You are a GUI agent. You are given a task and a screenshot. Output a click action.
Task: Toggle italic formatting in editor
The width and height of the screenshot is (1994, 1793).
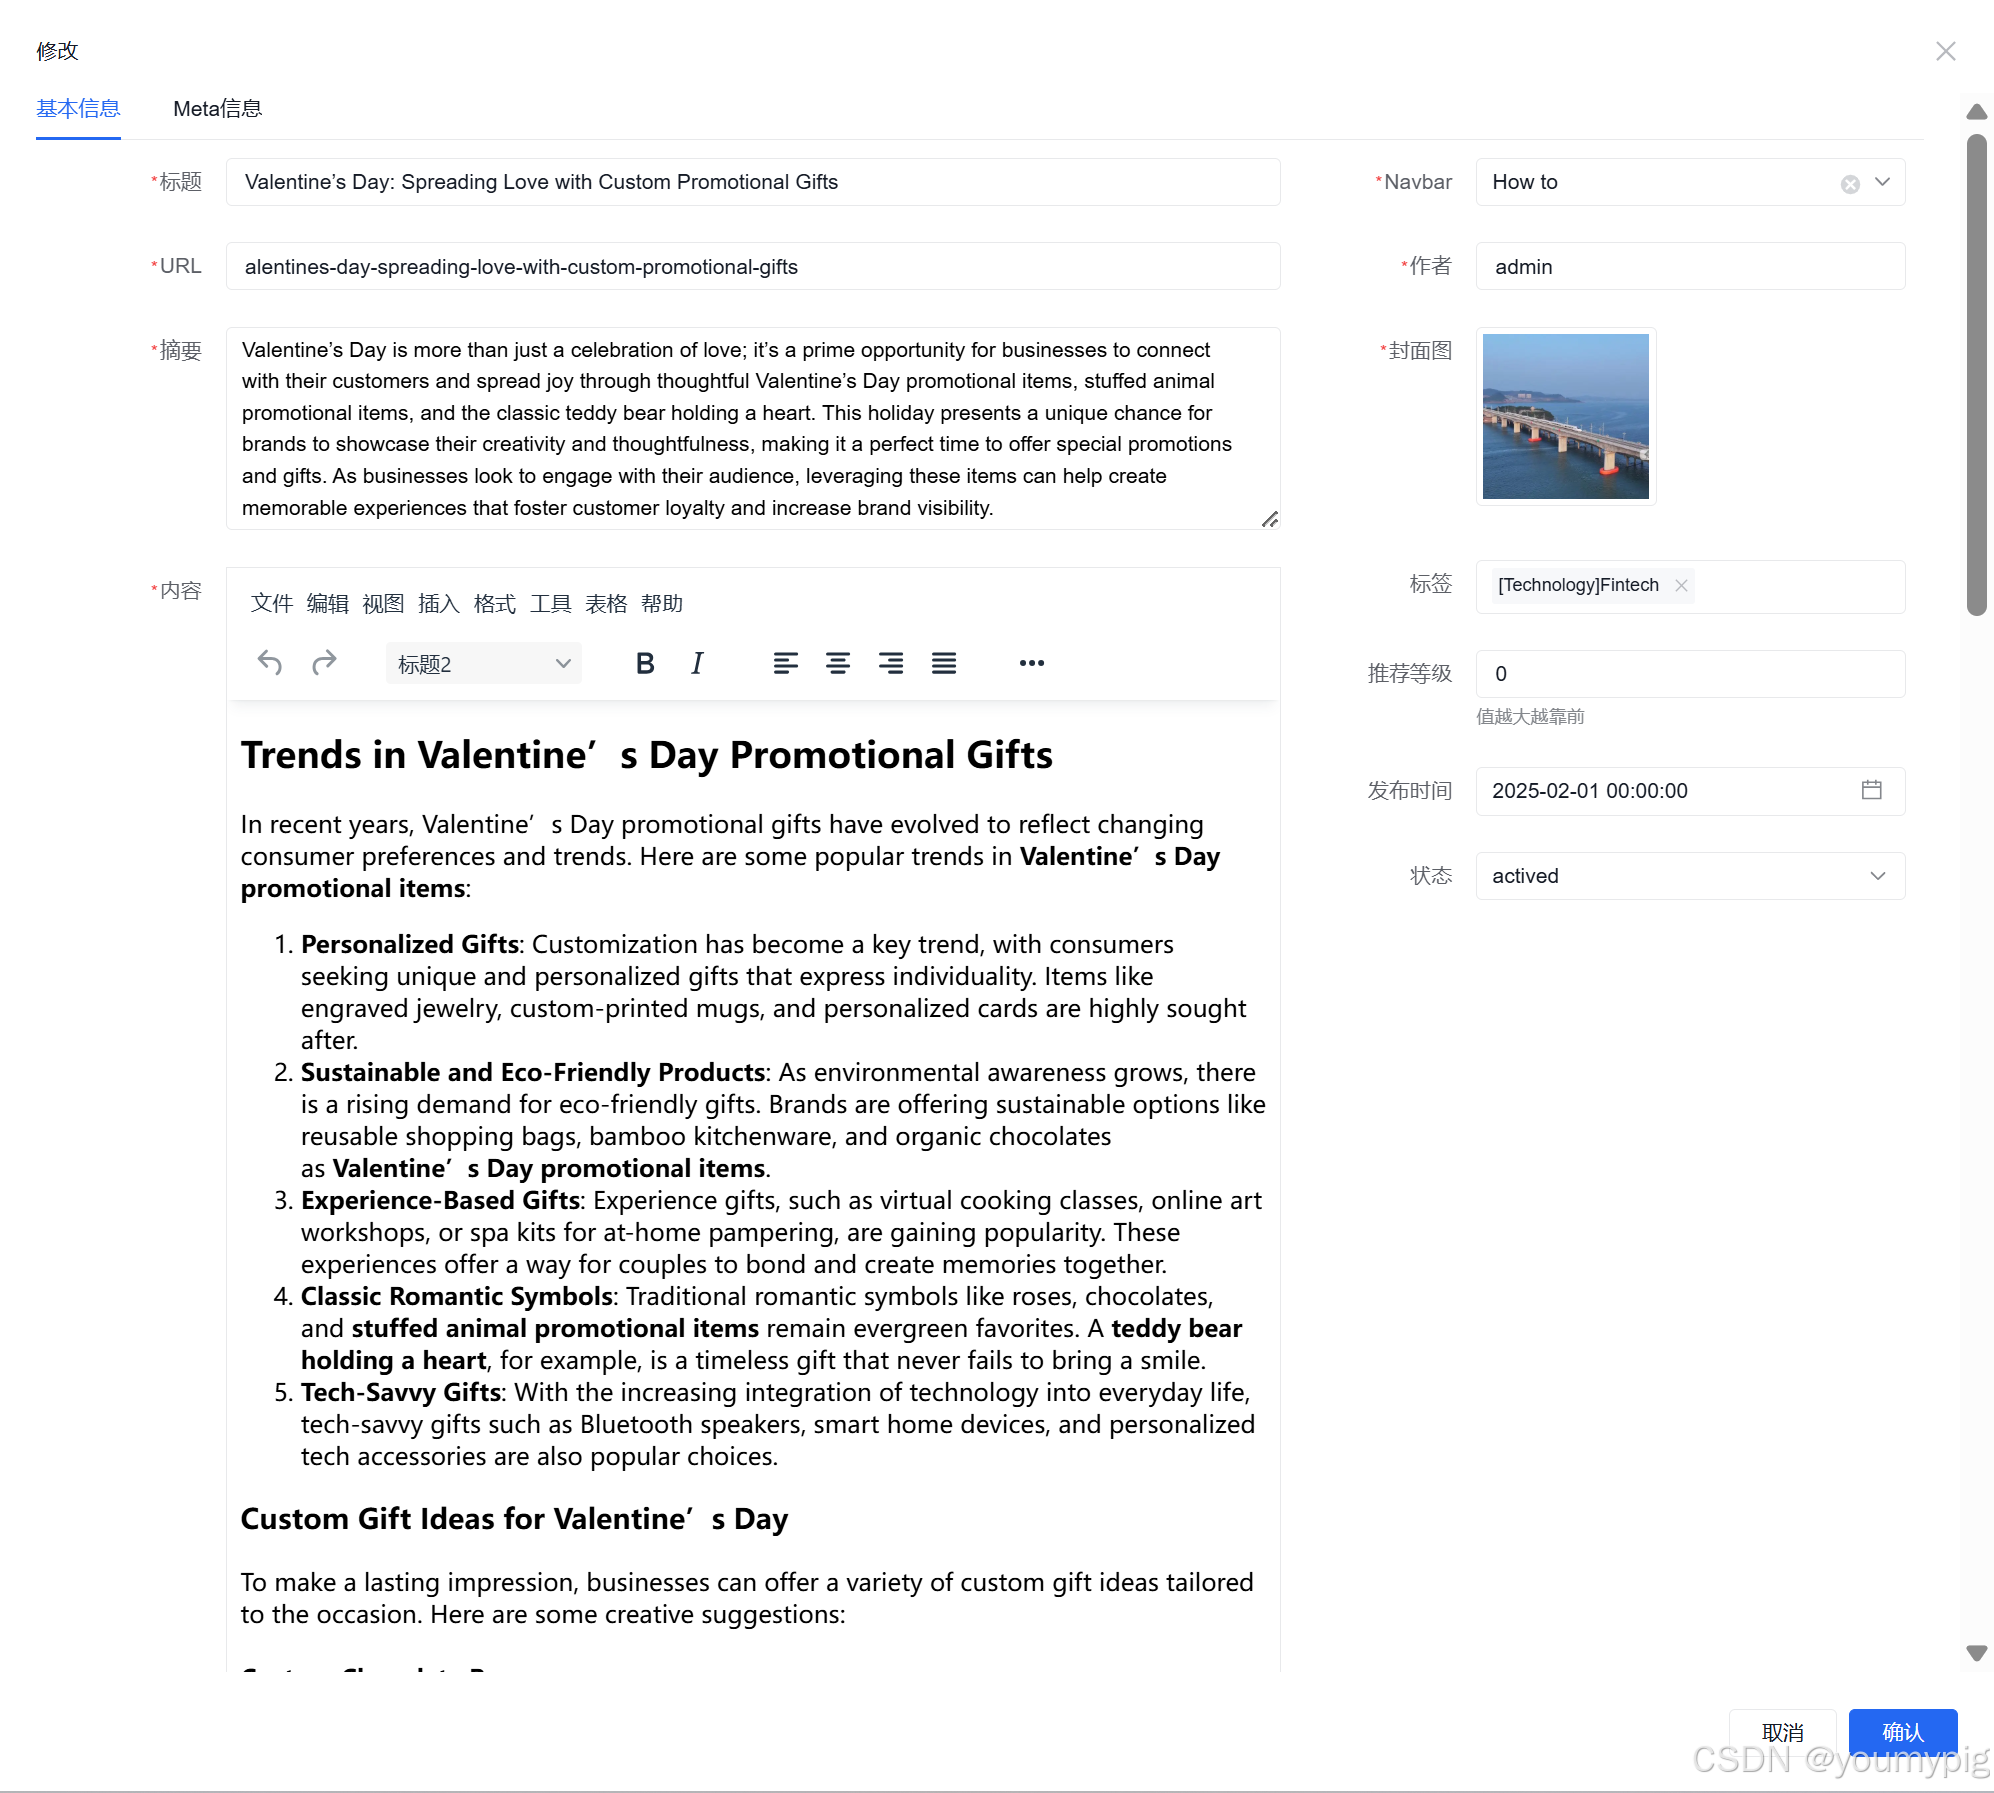pyautogui.click(x=697, y=663)
